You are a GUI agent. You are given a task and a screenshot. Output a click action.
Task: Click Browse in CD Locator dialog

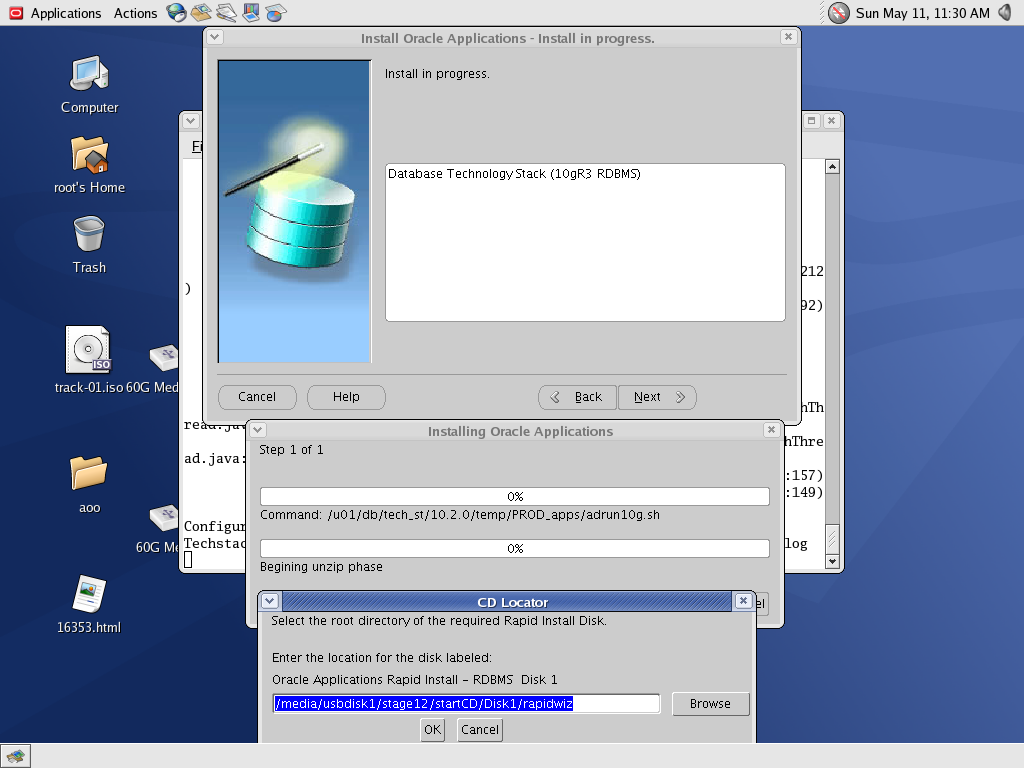coord(710,704)
